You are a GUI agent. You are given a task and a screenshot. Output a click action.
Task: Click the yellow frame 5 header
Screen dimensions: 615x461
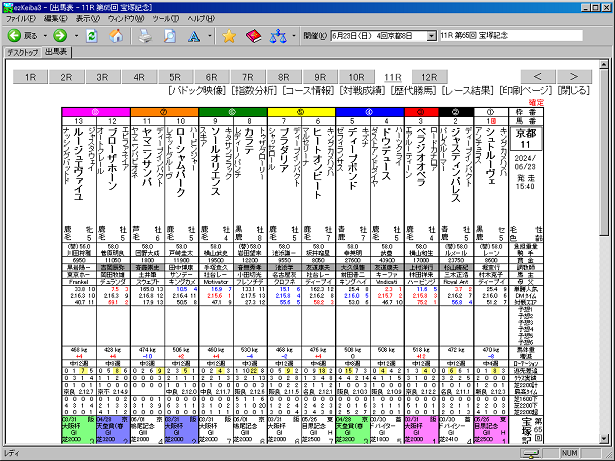tap(301, 112)
